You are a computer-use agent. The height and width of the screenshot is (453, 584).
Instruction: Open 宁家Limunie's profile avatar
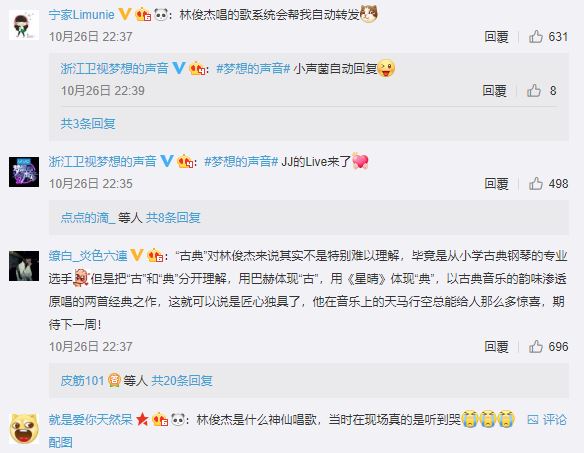24,25
